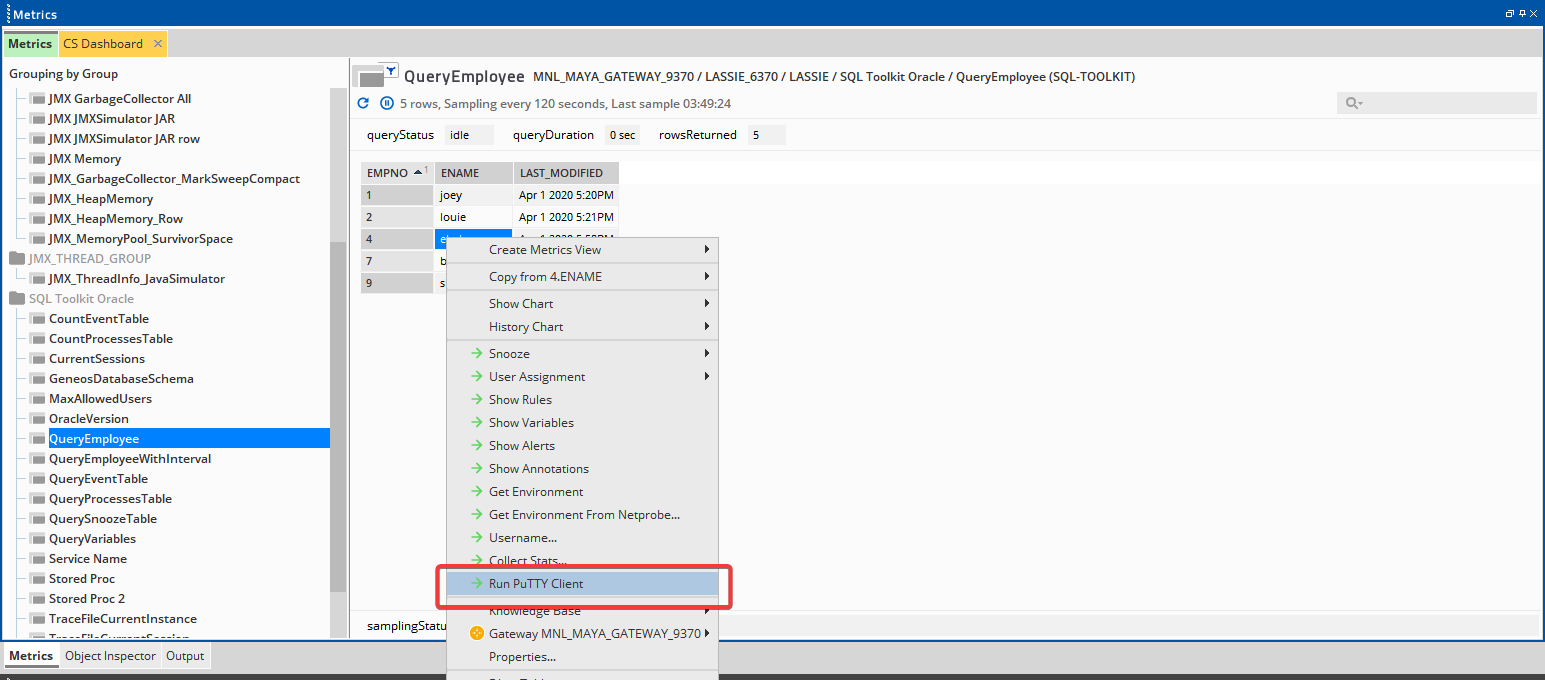The width and height of the screenshot is (1545, 680).
Task: Pause the dataview sampling
Action: point(386,103)
